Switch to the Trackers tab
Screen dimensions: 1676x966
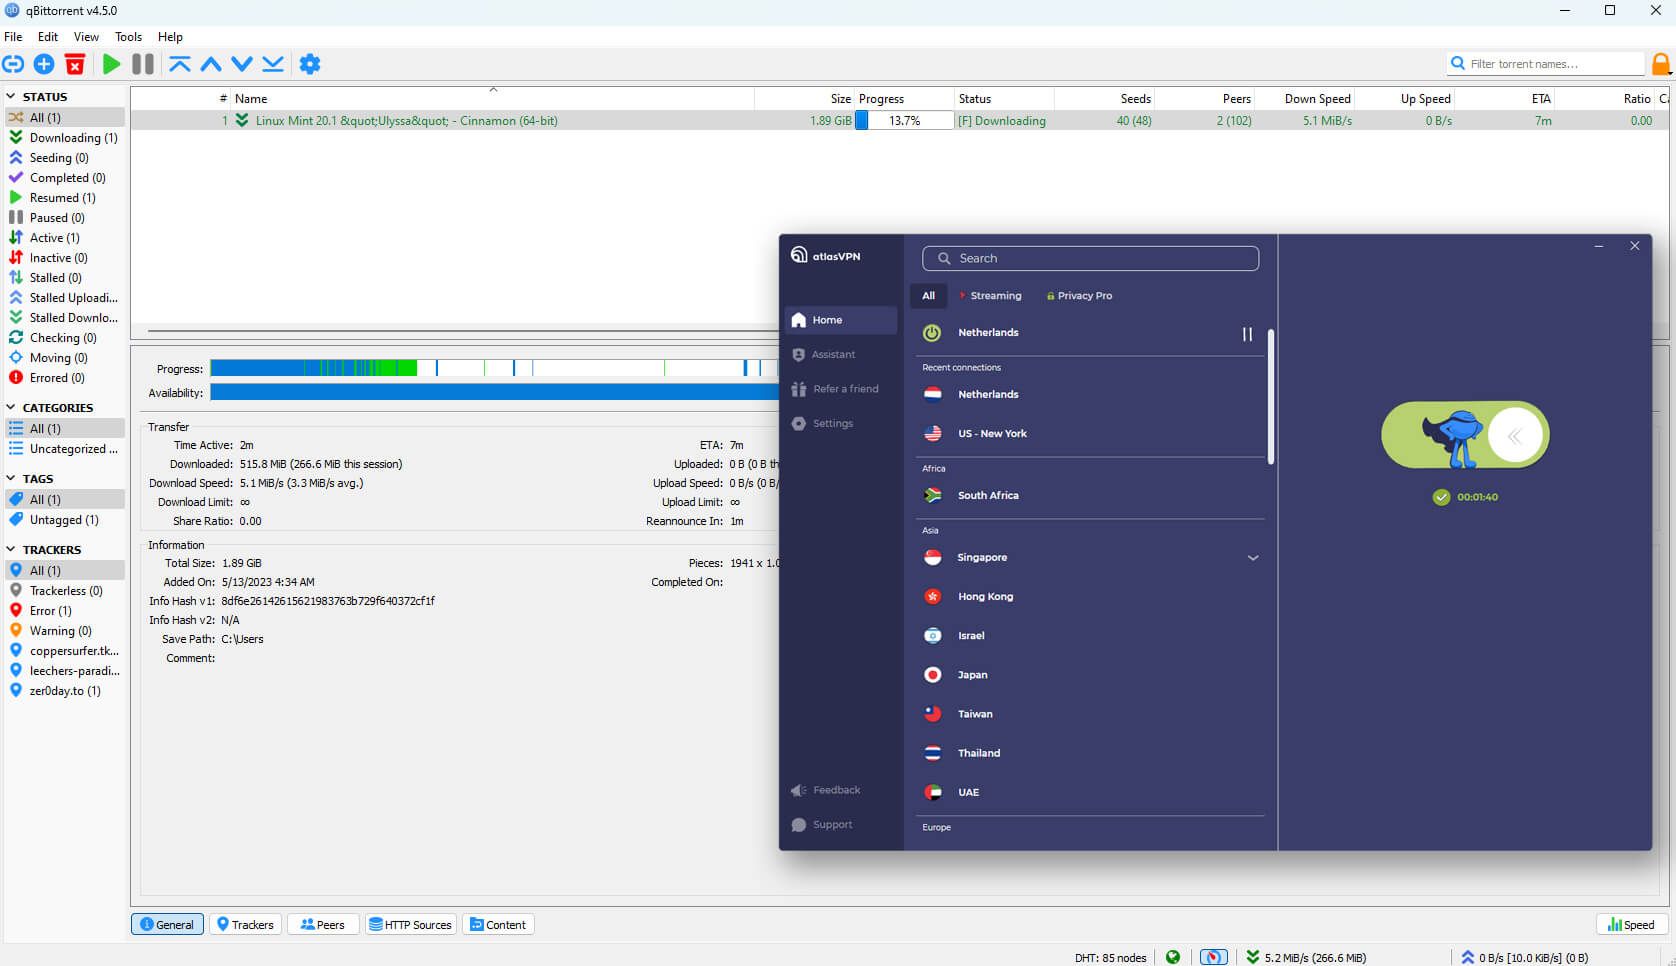click(245, 925)
